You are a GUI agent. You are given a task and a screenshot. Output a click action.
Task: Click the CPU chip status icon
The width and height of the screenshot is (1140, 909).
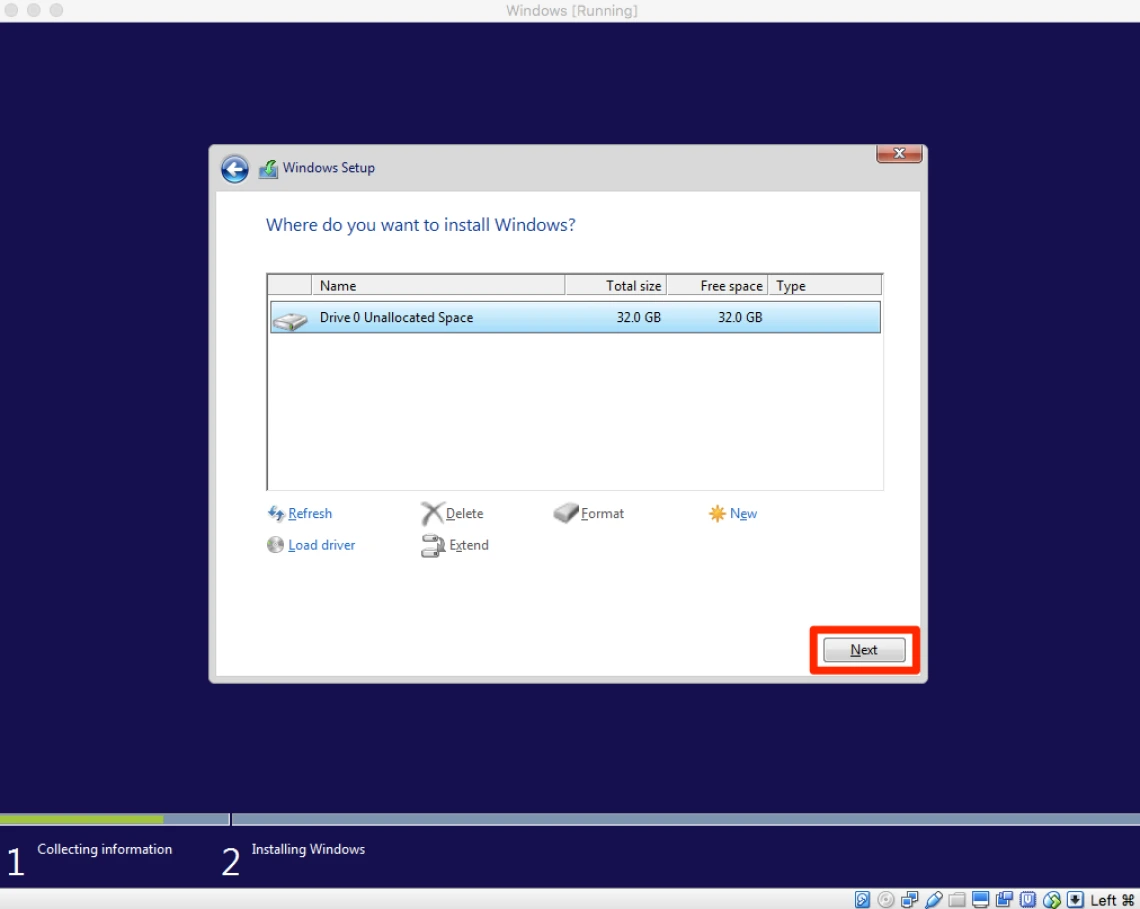[1027, 900]
